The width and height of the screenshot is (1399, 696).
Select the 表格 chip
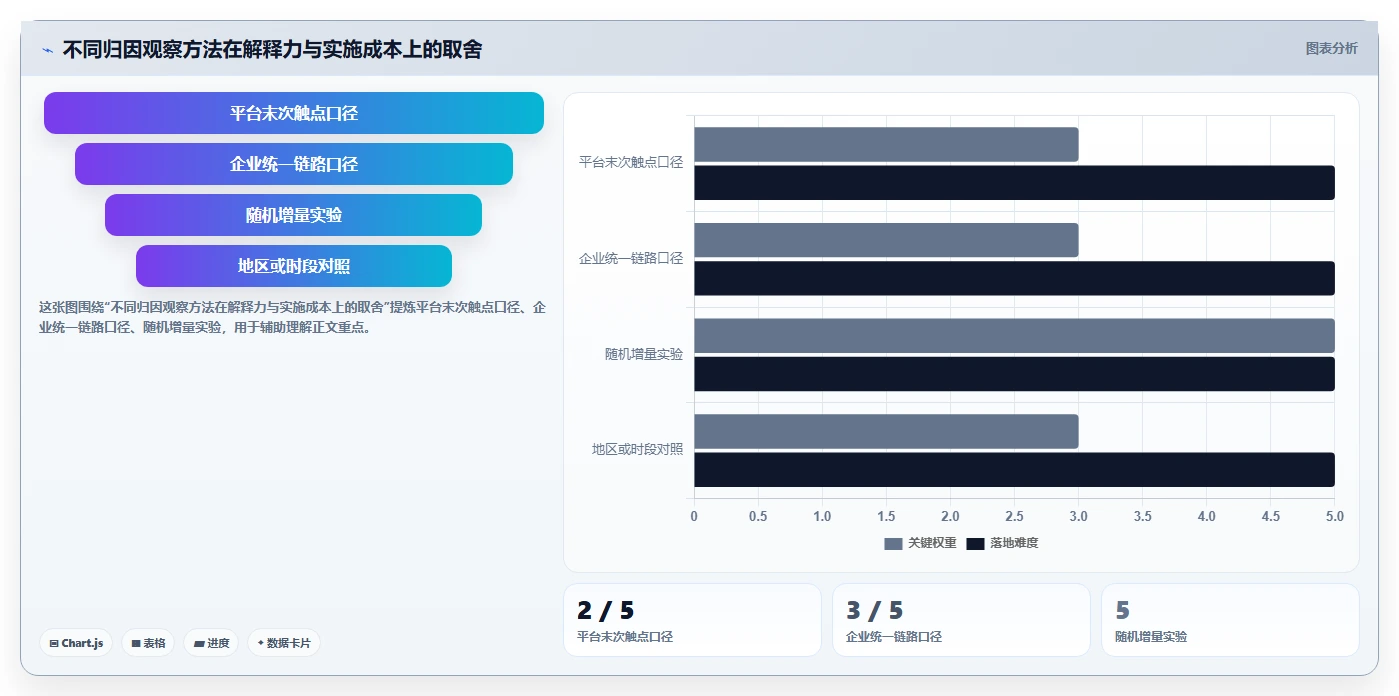click(x=148, y=643)
